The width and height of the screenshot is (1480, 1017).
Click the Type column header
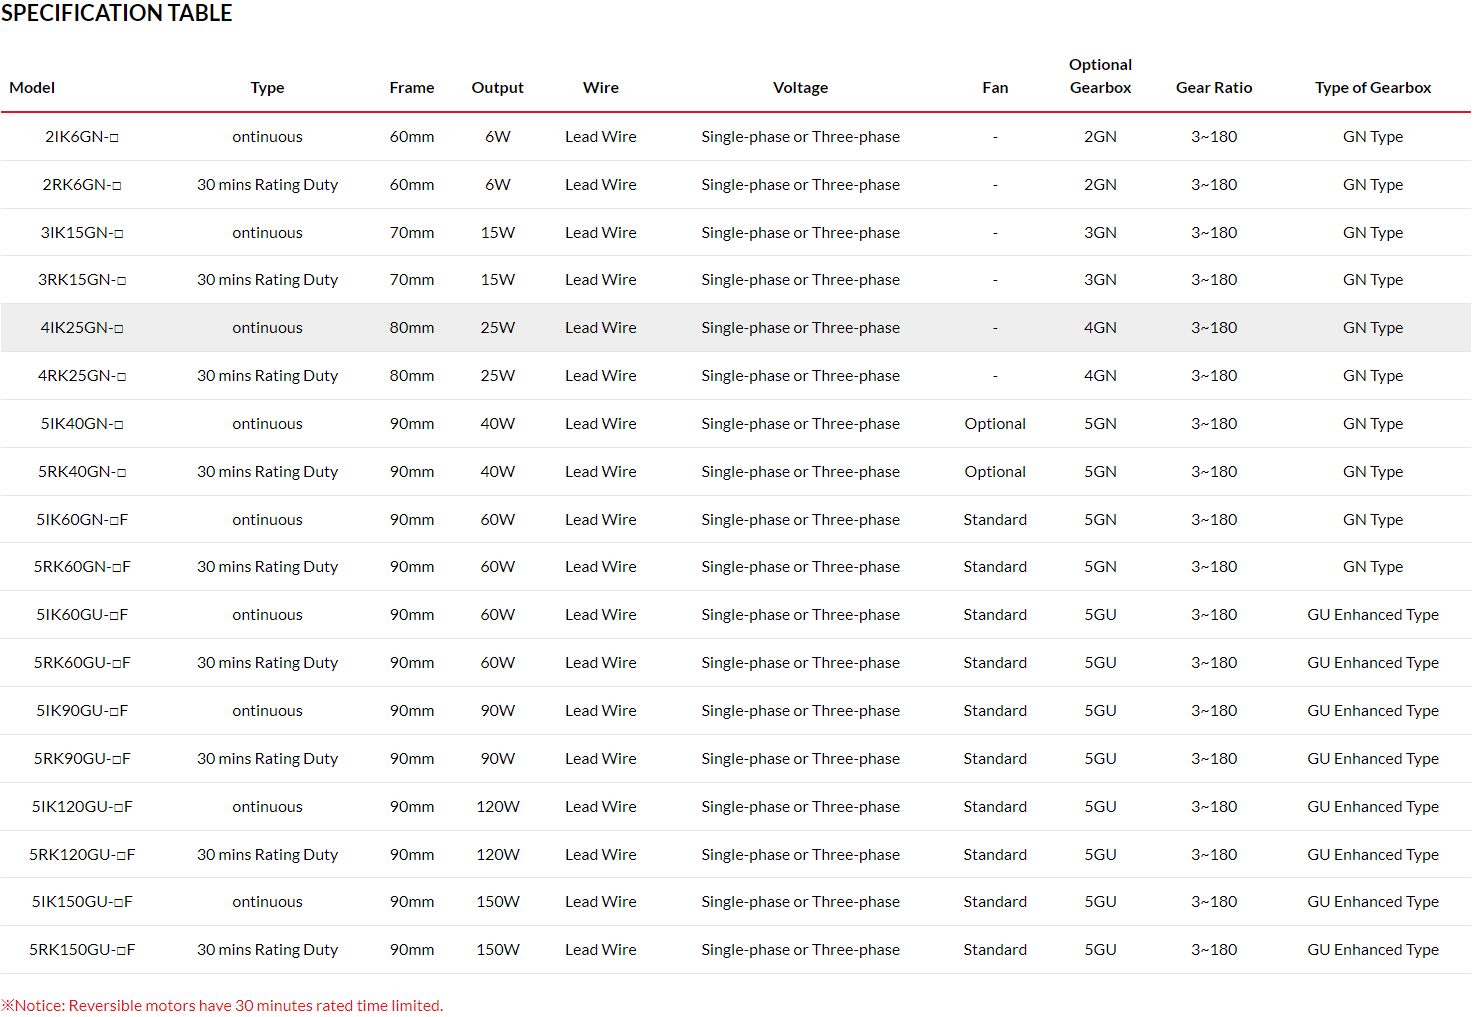click(x=267, y=88)
